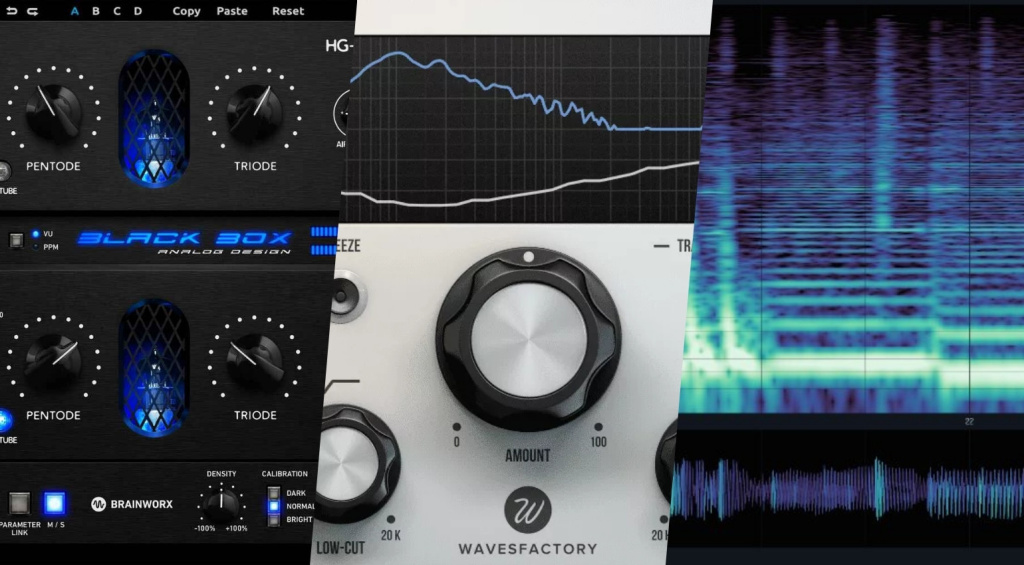Set calibration to BRIGHT
Image resolution: width=1024 pixels, height=565 pixels.
pyautogui.click(x=274, y=520)
